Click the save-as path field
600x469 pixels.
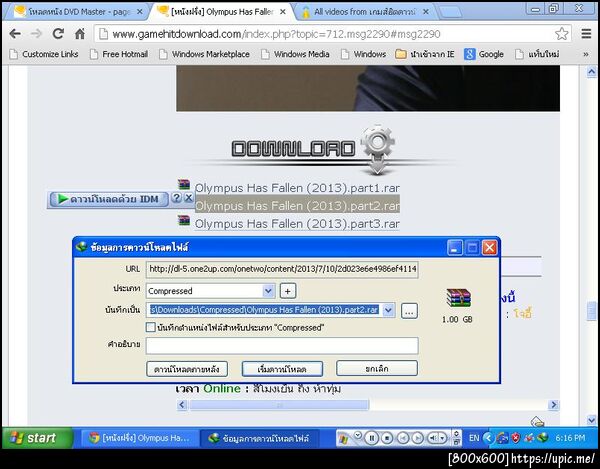point(264,310)
